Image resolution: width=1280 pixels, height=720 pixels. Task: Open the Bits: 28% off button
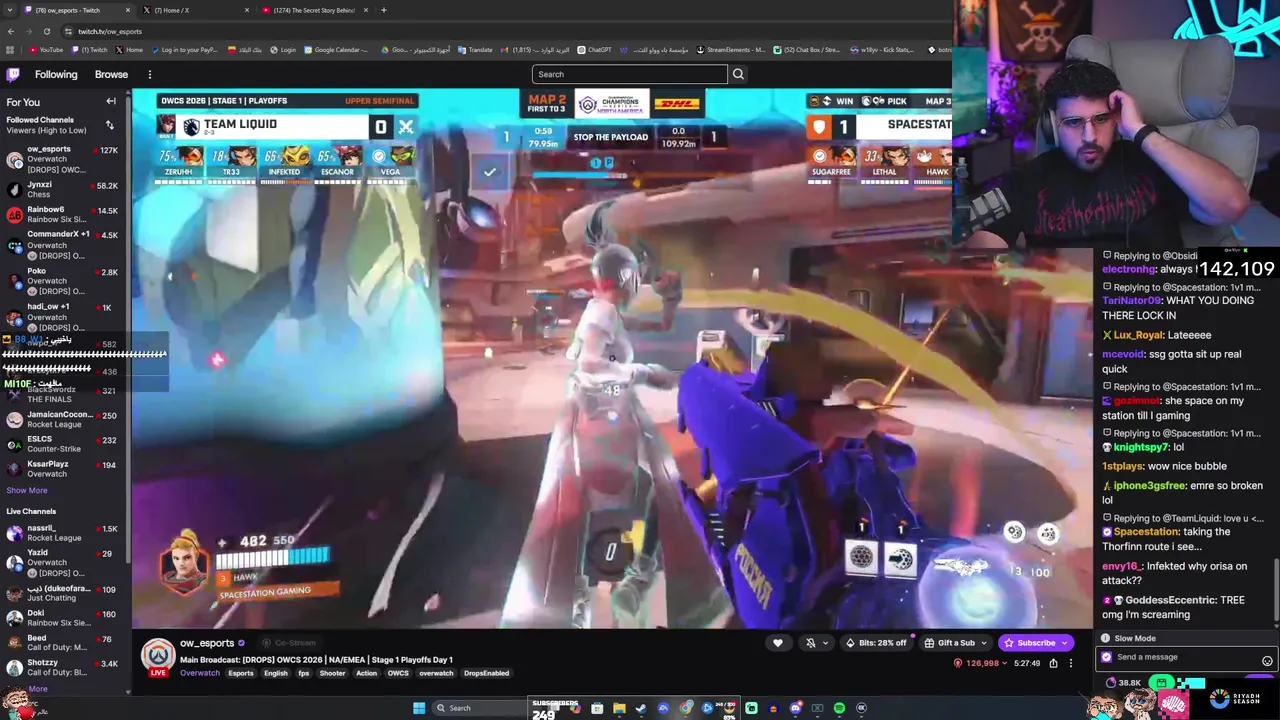877,643
